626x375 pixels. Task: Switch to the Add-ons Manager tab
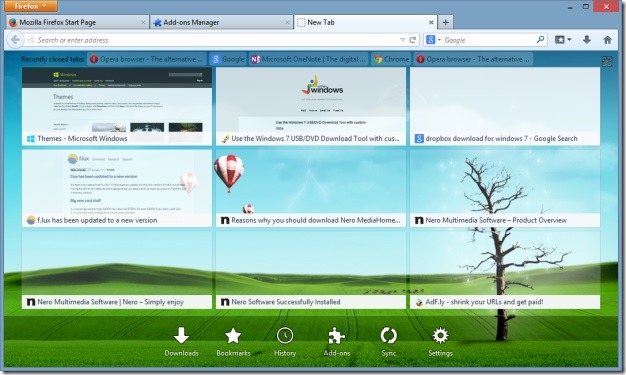[222, 22]
